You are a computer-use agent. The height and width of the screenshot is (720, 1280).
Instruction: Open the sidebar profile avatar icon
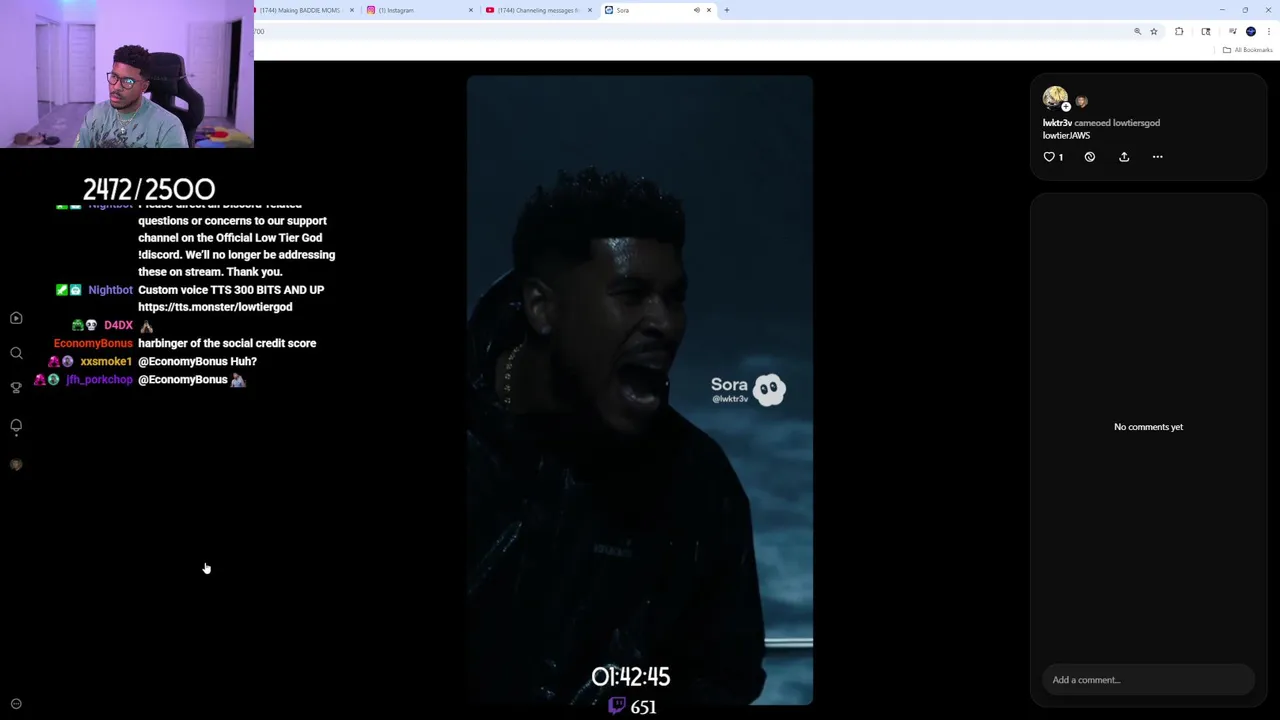coord(16,465)
